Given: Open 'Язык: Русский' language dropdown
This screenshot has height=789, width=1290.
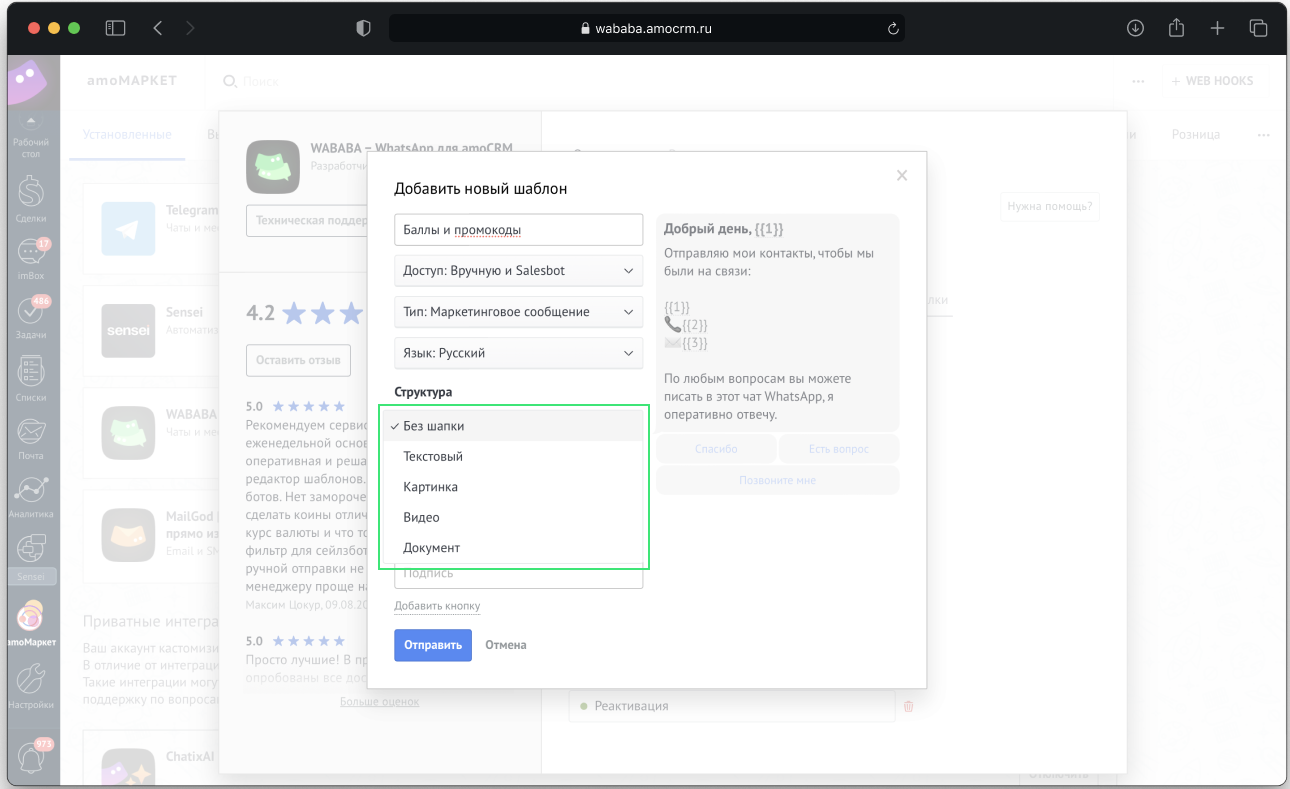Looking at the screenshot, I should (518, 353).
